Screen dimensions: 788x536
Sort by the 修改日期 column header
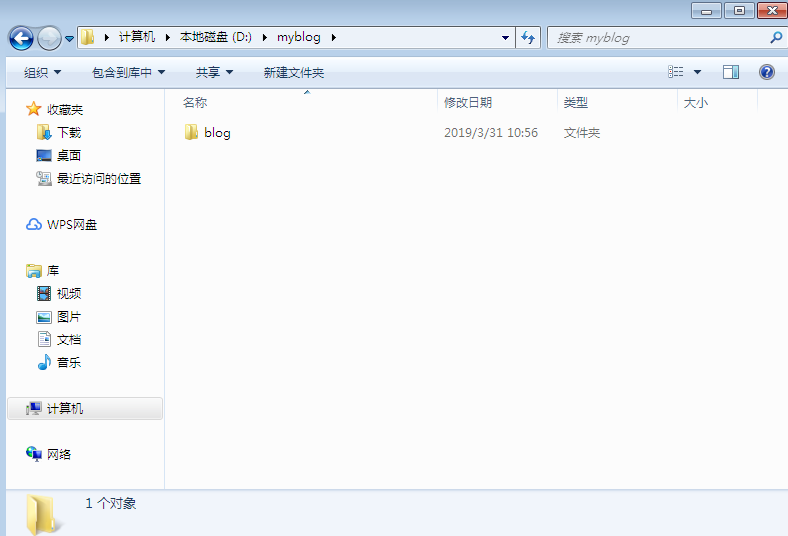pyautogui.click(x=468, y=102)
